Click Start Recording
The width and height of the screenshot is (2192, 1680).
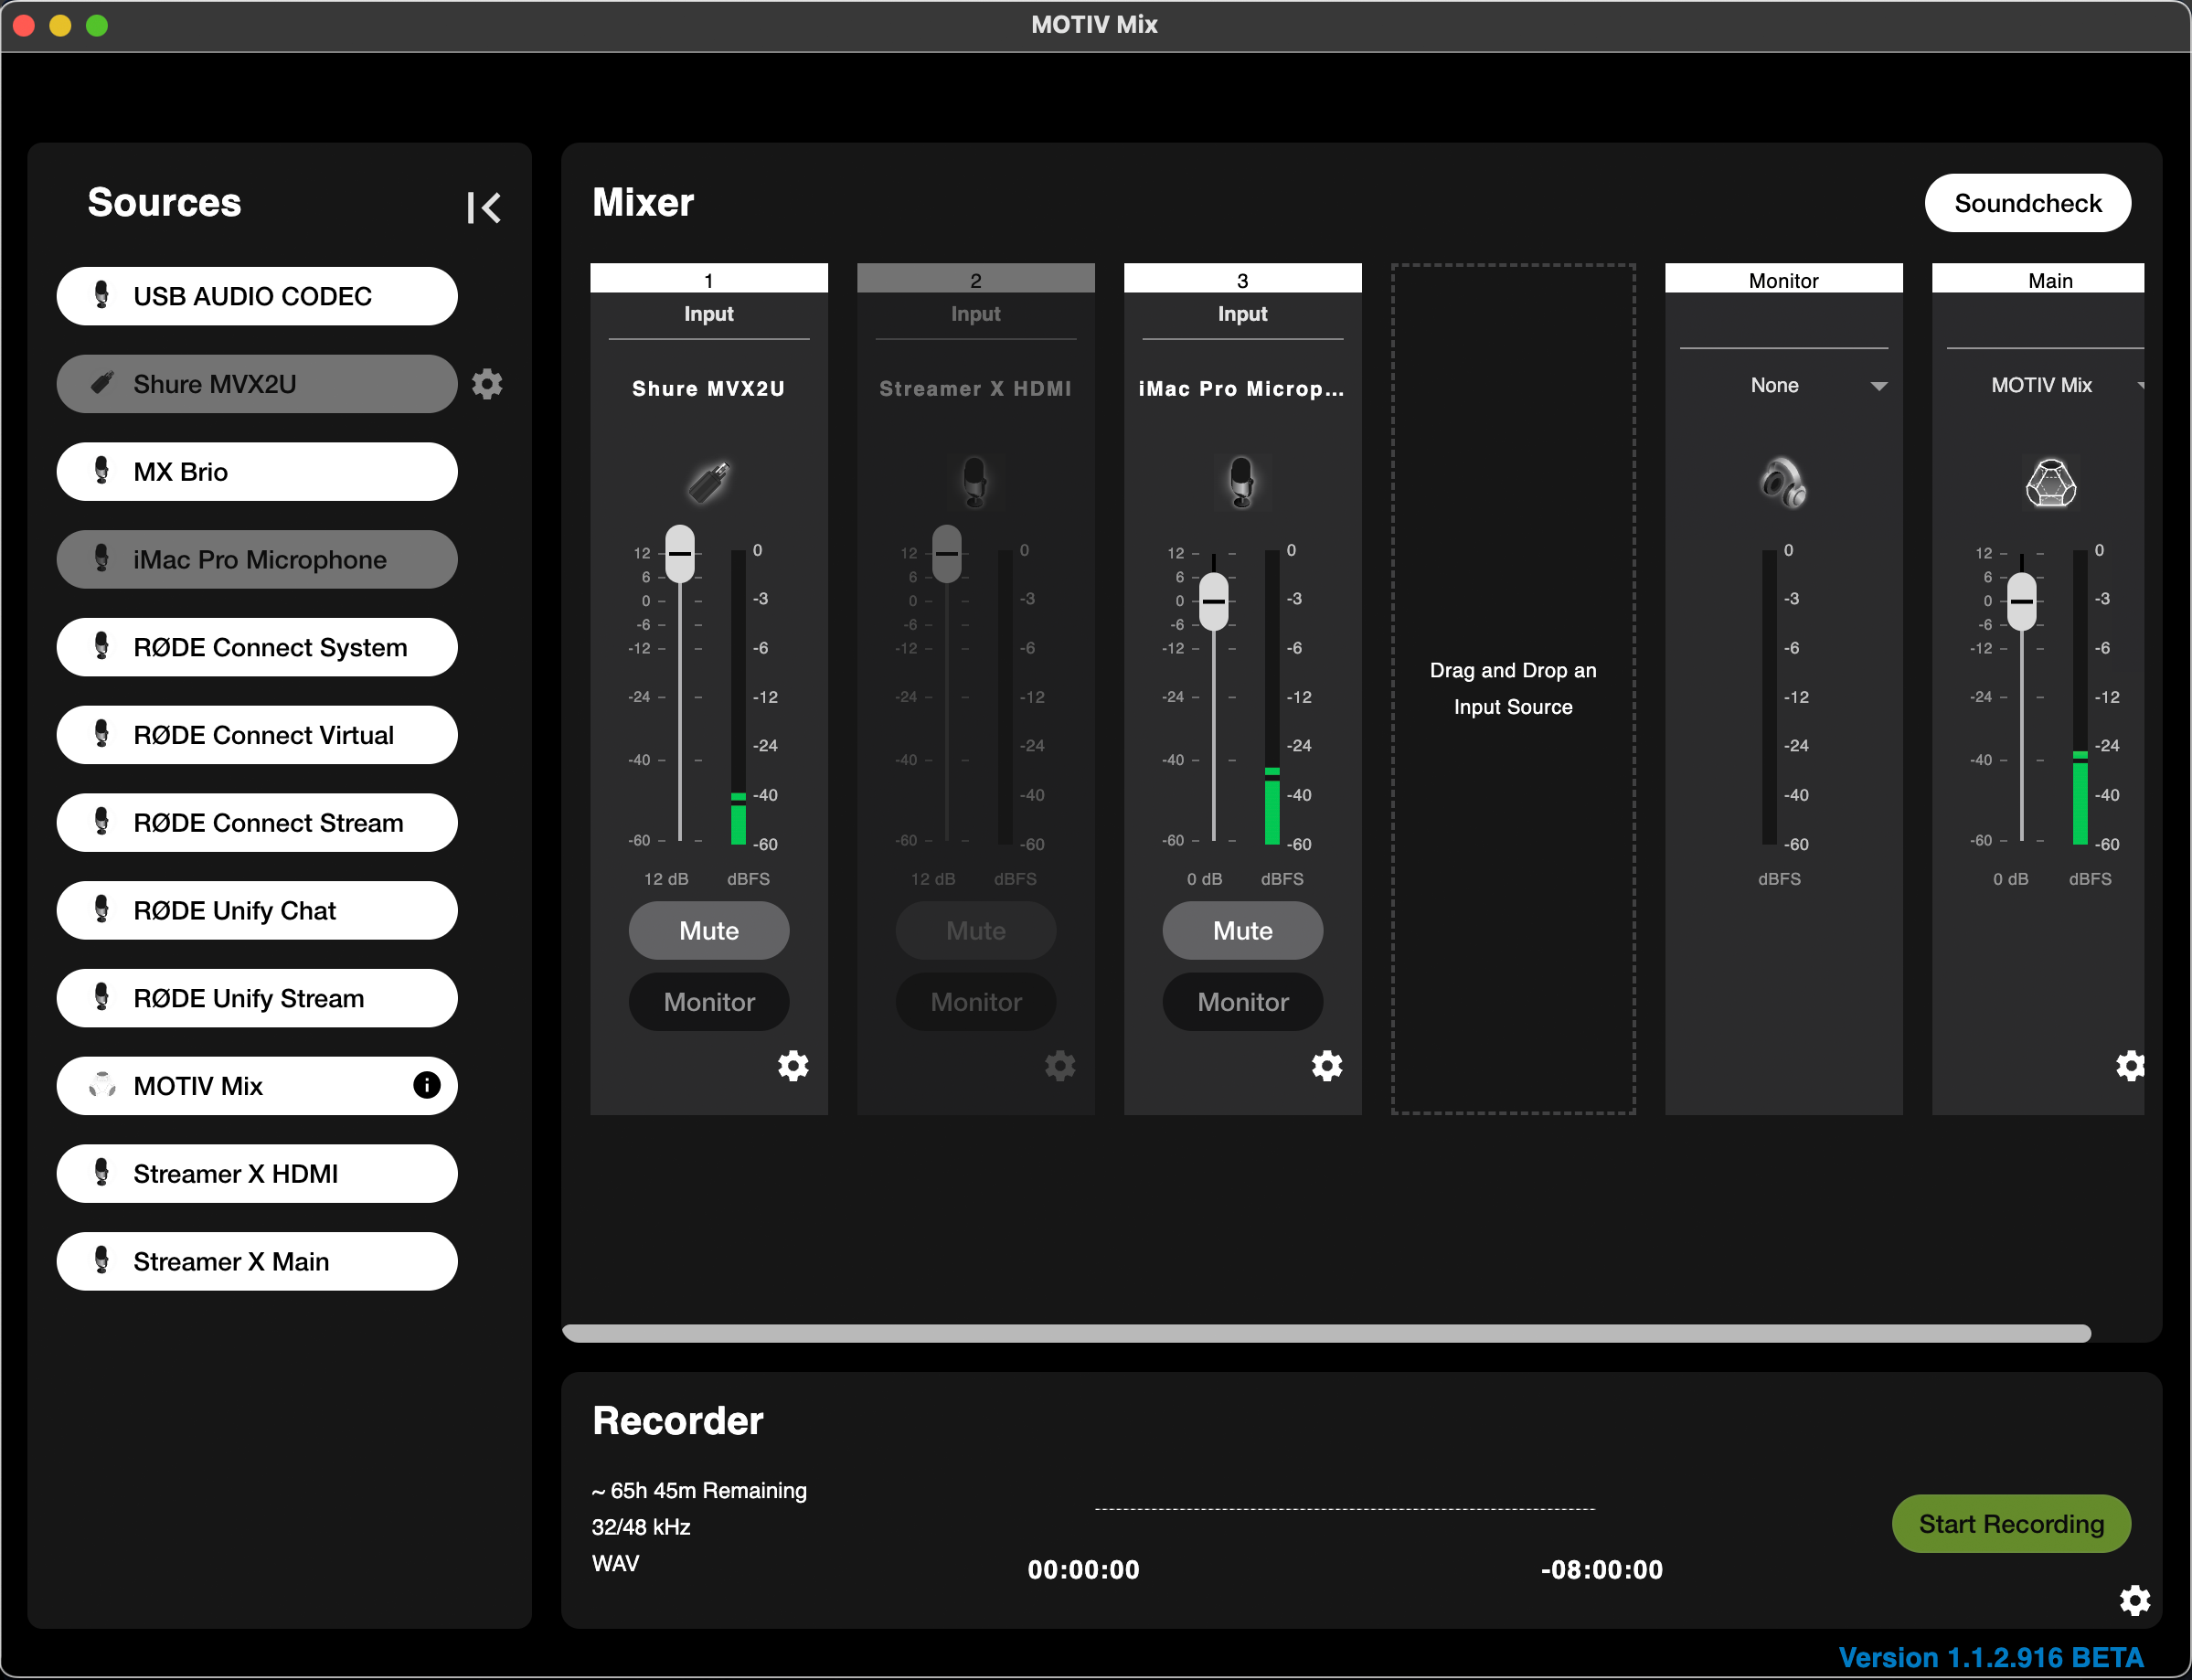click(2012, 1523)
